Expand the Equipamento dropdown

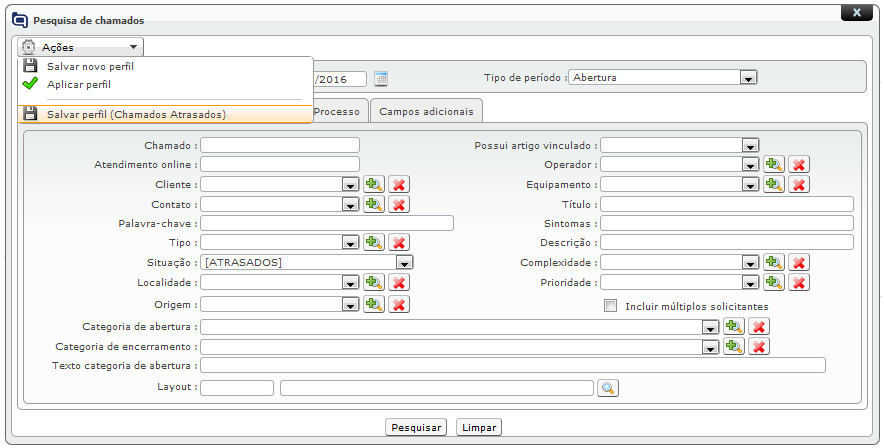(x=750, y=185)
